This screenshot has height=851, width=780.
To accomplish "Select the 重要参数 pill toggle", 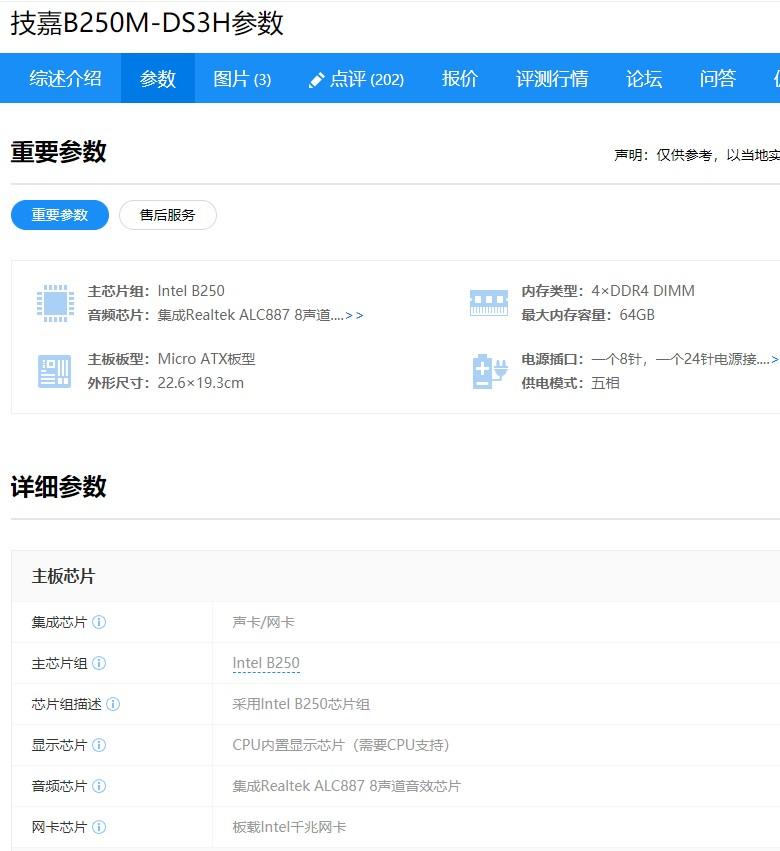I will 60,215.
